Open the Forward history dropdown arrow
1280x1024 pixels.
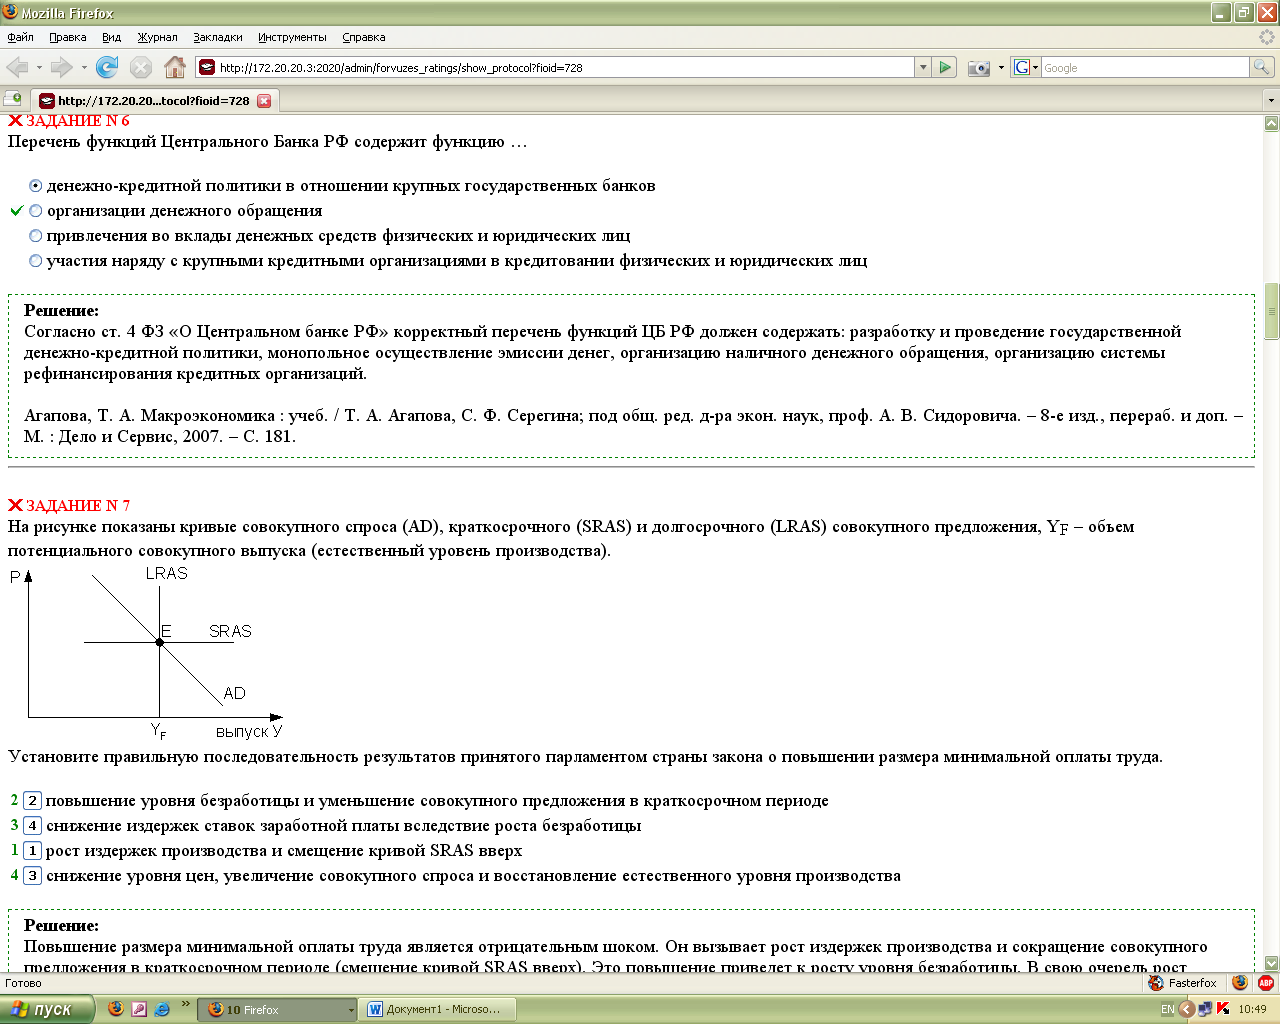(84, 68)
